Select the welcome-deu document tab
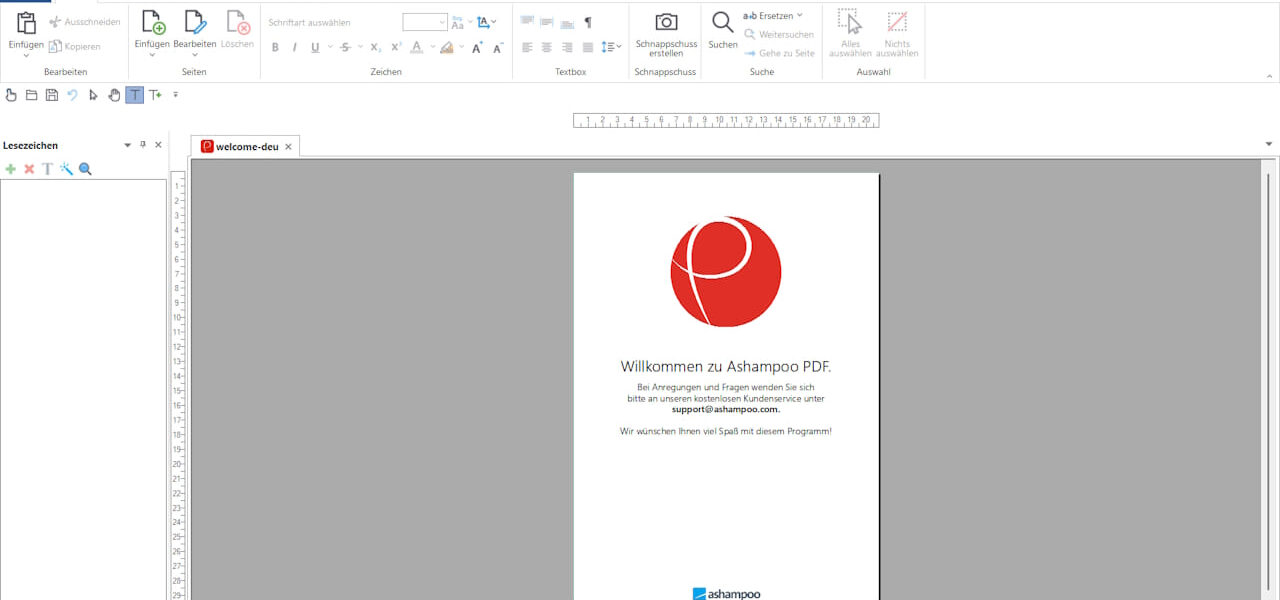The image size is (1280, 600). (247, 146)
